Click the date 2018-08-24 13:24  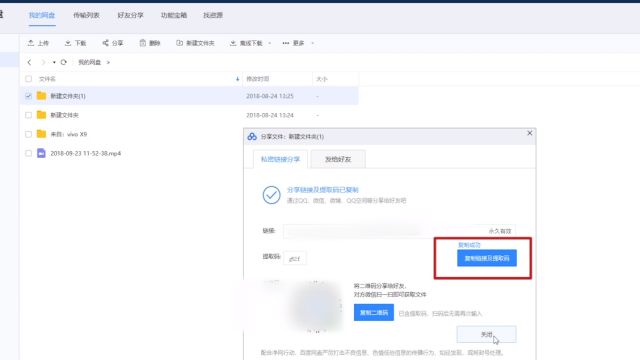click(269, 115)
